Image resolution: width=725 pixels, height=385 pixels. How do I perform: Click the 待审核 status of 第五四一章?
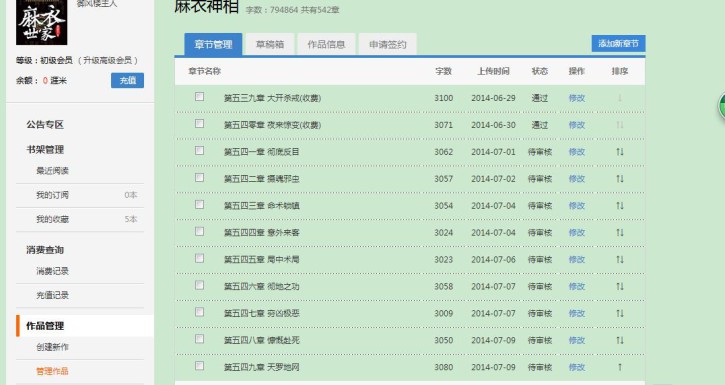click(x=540, y=152)
